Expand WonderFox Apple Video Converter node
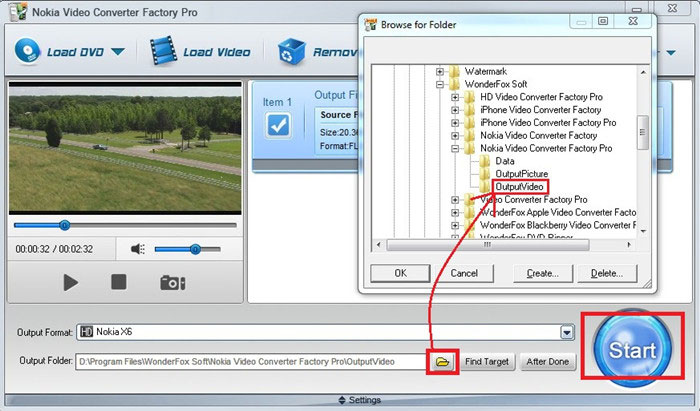 455,213
